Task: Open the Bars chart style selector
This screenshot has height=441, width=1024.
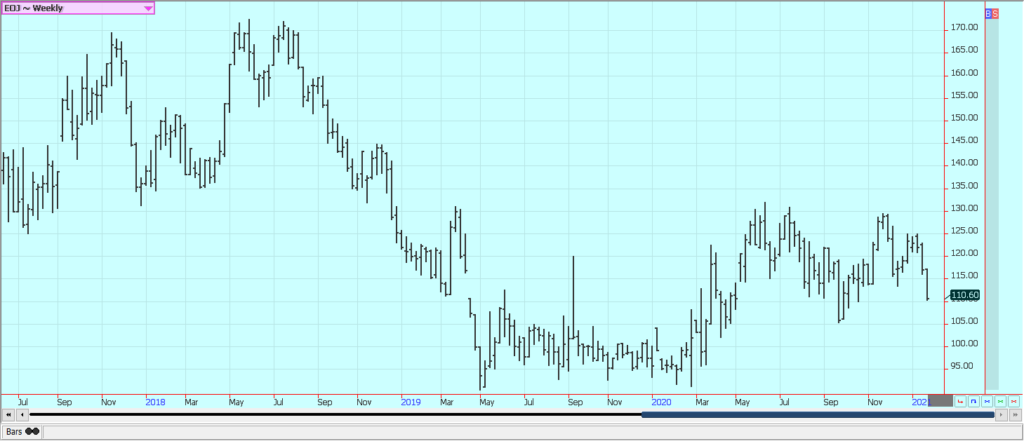Action: [x=23, y=431]
